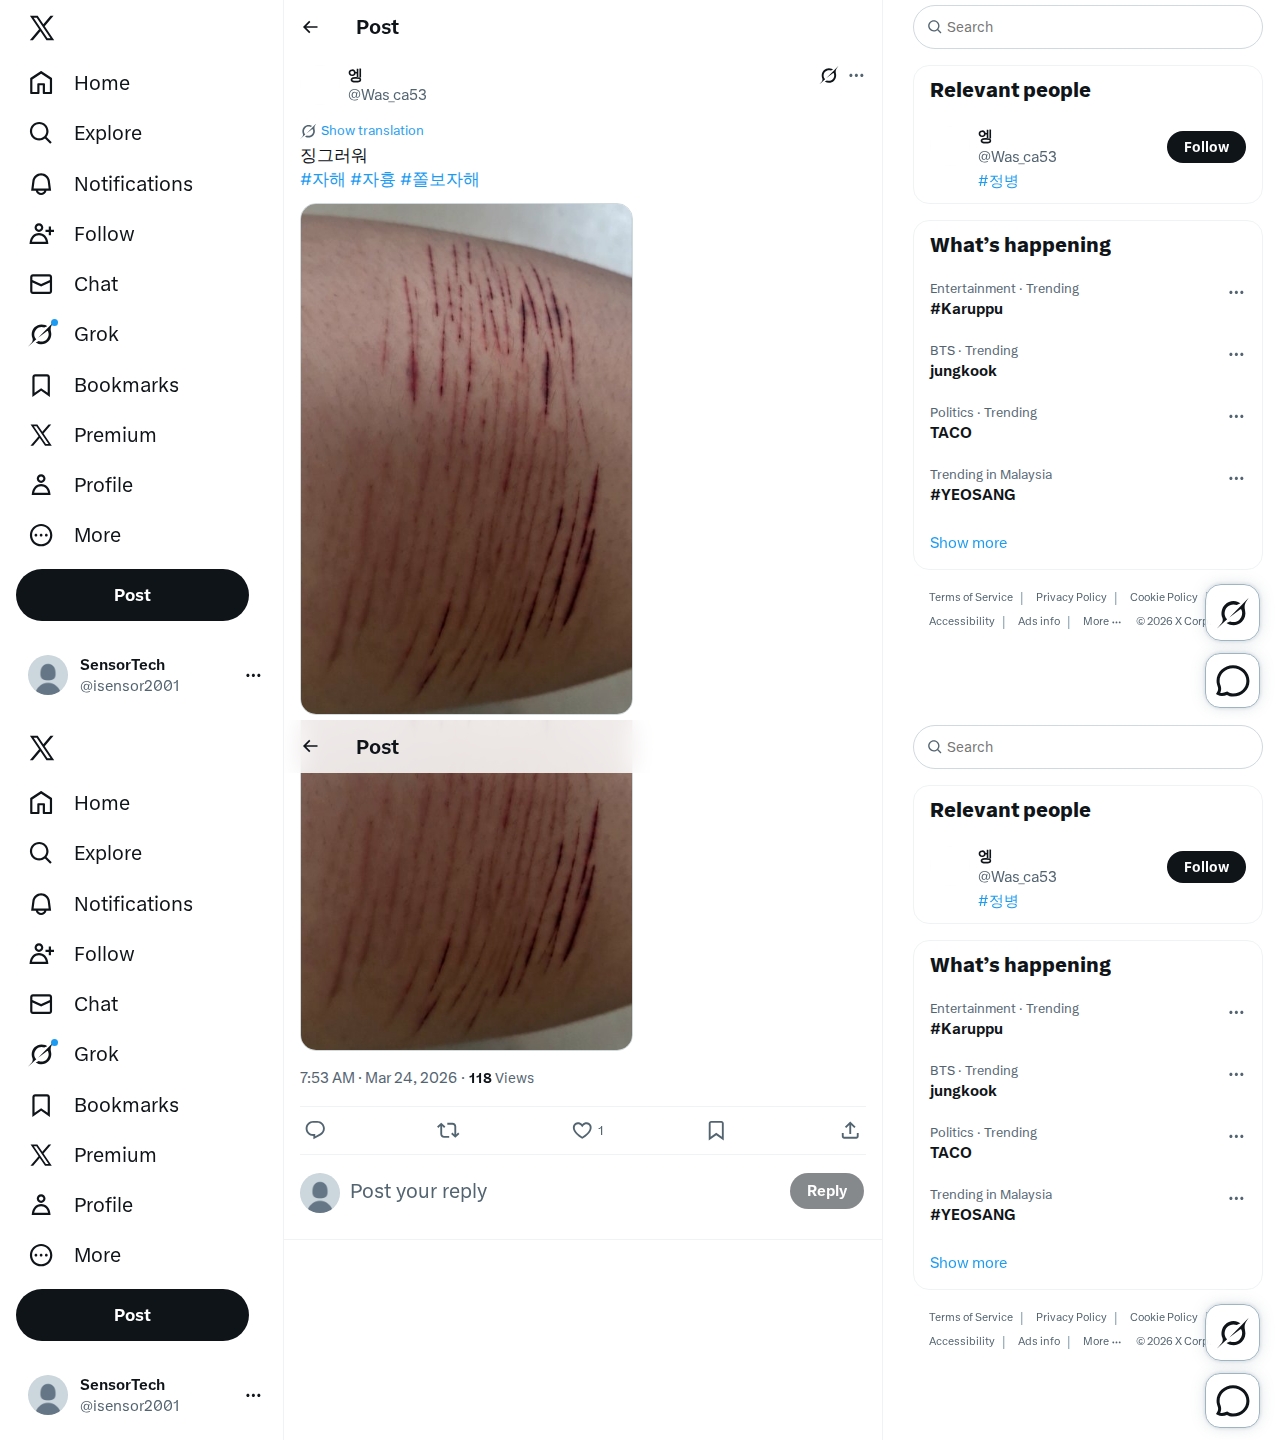Bookmark the post using the bookmark icon
This screenshot has width=1280, height=1440.
pos(716,1130)
